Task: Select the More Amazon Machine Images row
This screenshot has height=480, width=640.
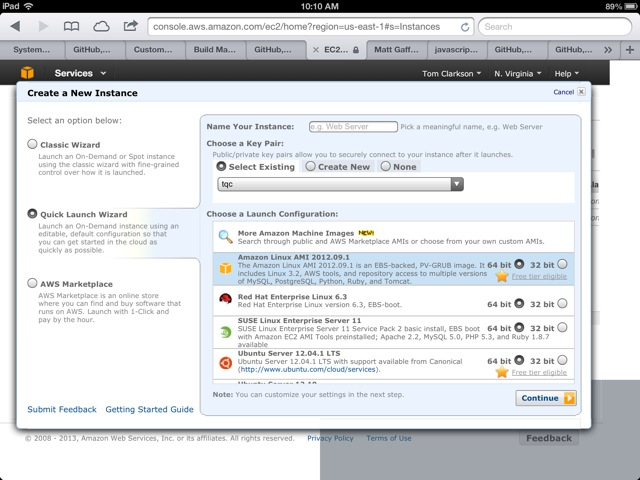Action: pos(393,237)
